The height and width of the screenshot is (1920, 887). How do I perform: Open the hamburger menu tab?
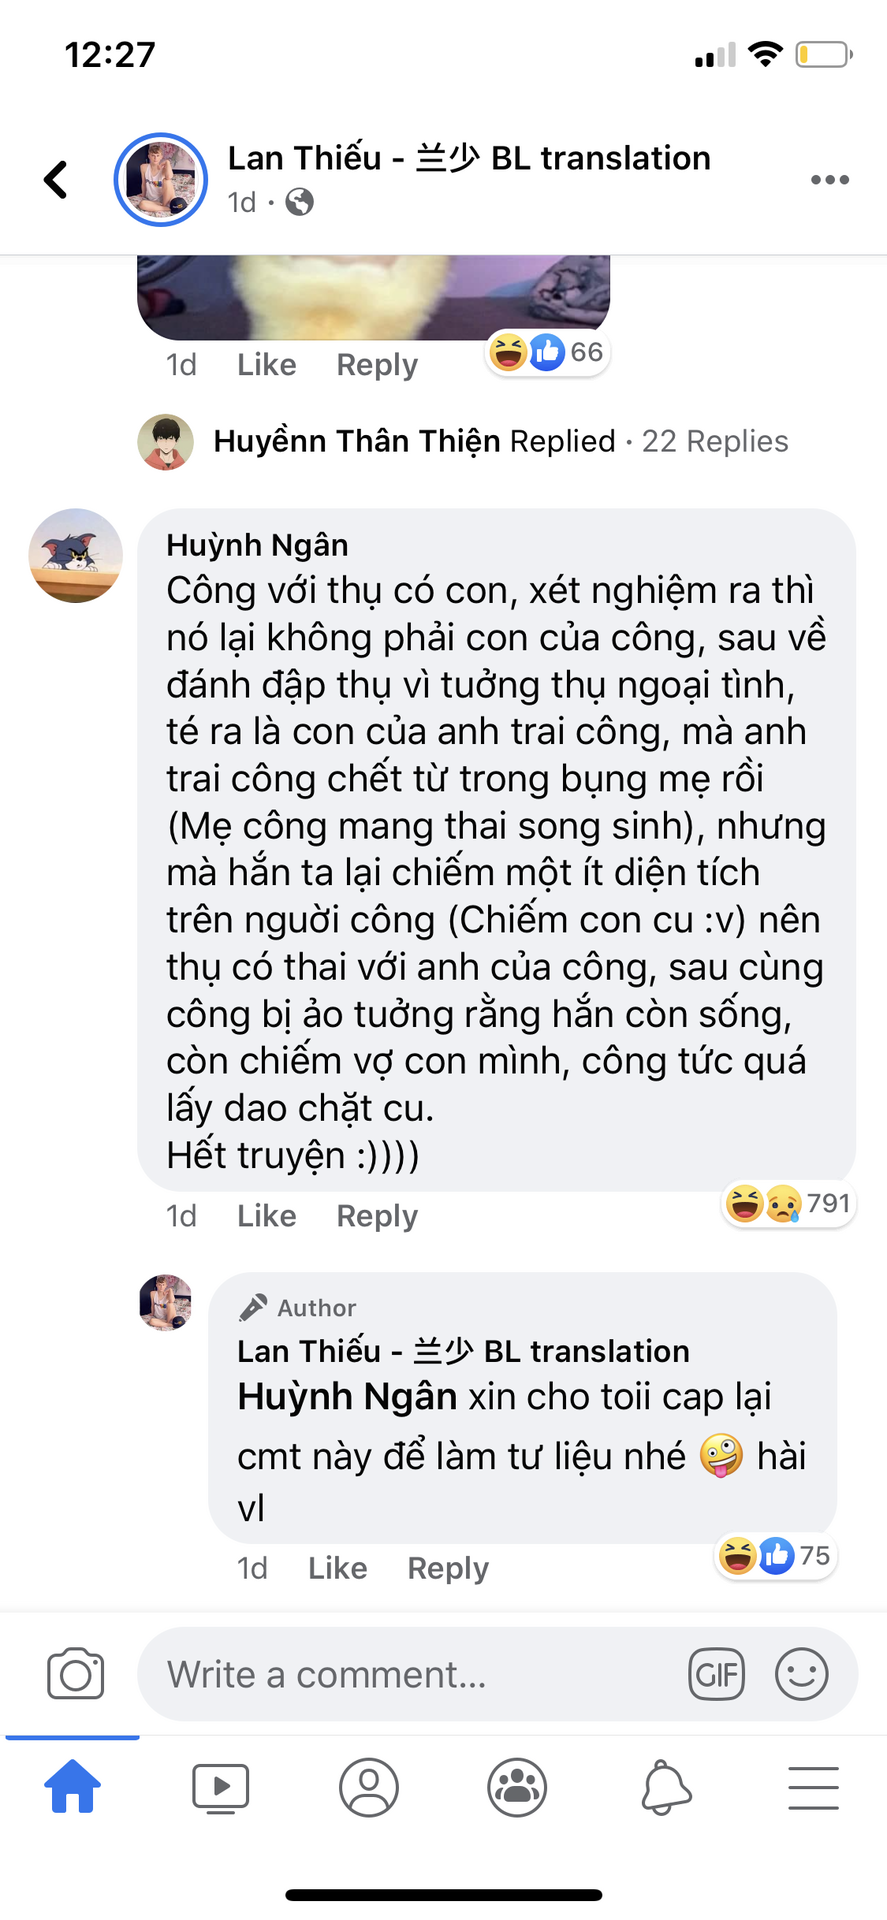813,1788
